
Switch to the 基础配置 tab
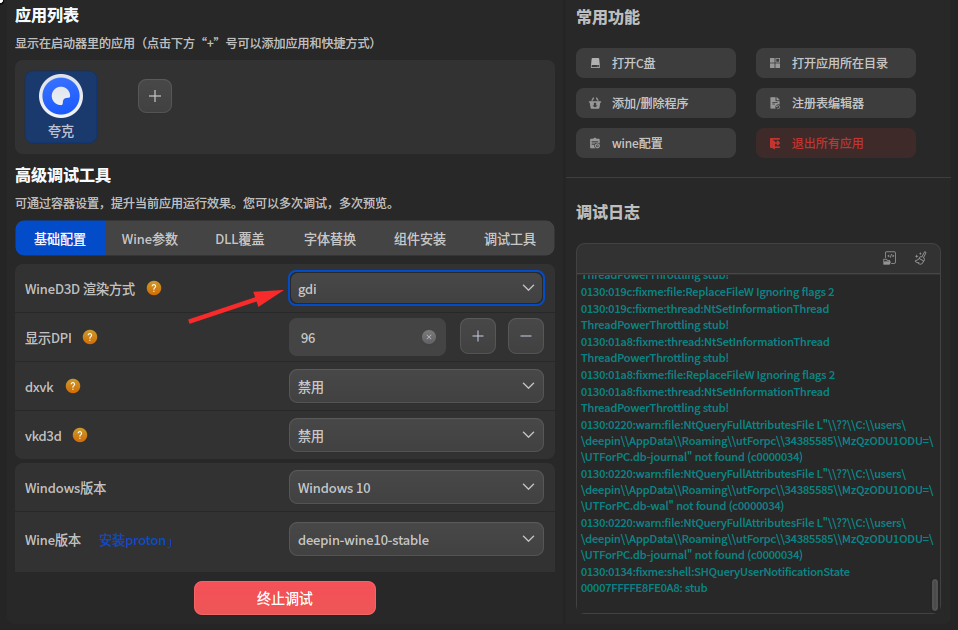click(x=60, y=238)
